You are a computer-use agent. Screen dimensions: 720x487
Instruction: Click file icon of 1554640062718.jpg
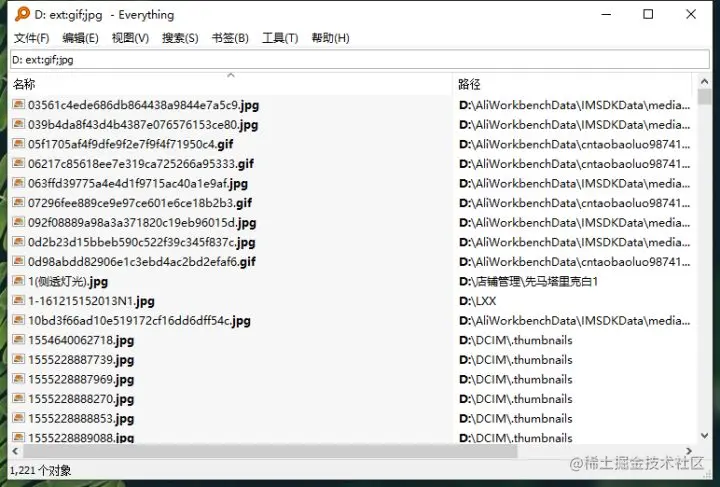(18, 340)
